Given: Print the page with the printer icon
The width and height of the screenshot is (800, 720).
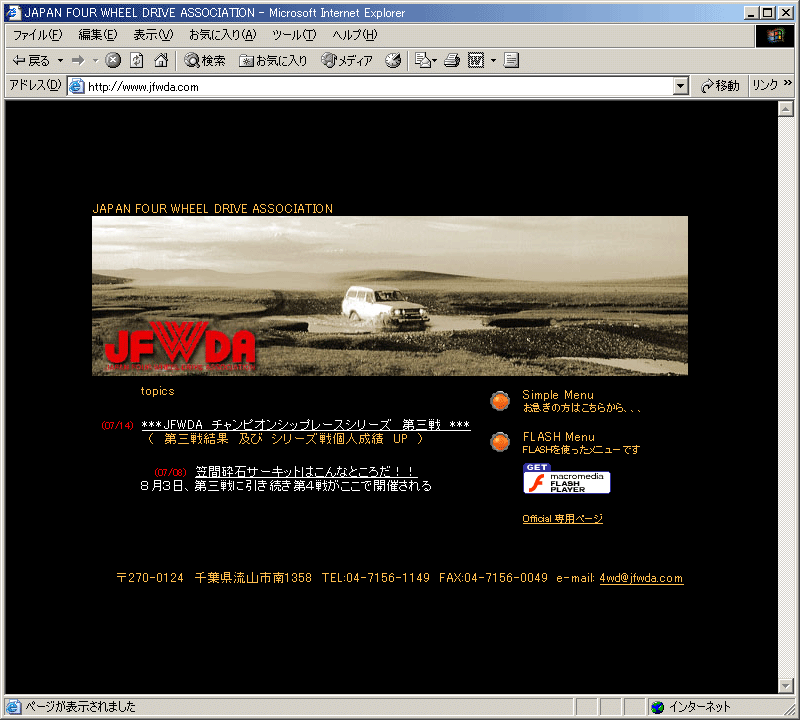Looking at the screenshot, I should pyautogui.click(x=452, y=61).
